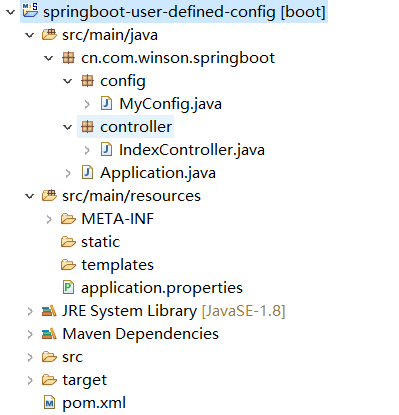Click the src folder icon
399x415 pixels.
(x=49, y=357)
